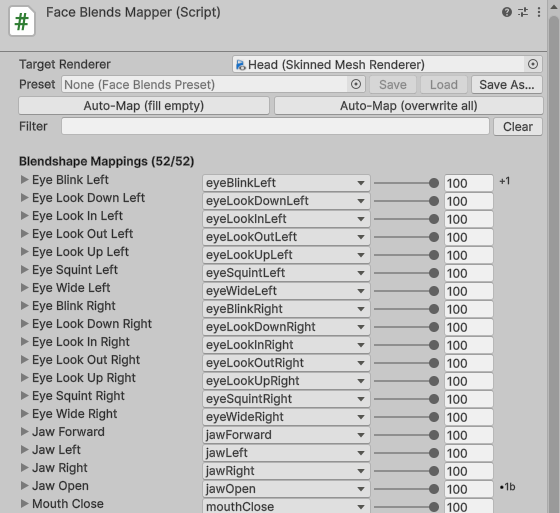560x513 pixels.
Task: Click Auto-Map (overwrite all) button
Action: tap(408, 106)
